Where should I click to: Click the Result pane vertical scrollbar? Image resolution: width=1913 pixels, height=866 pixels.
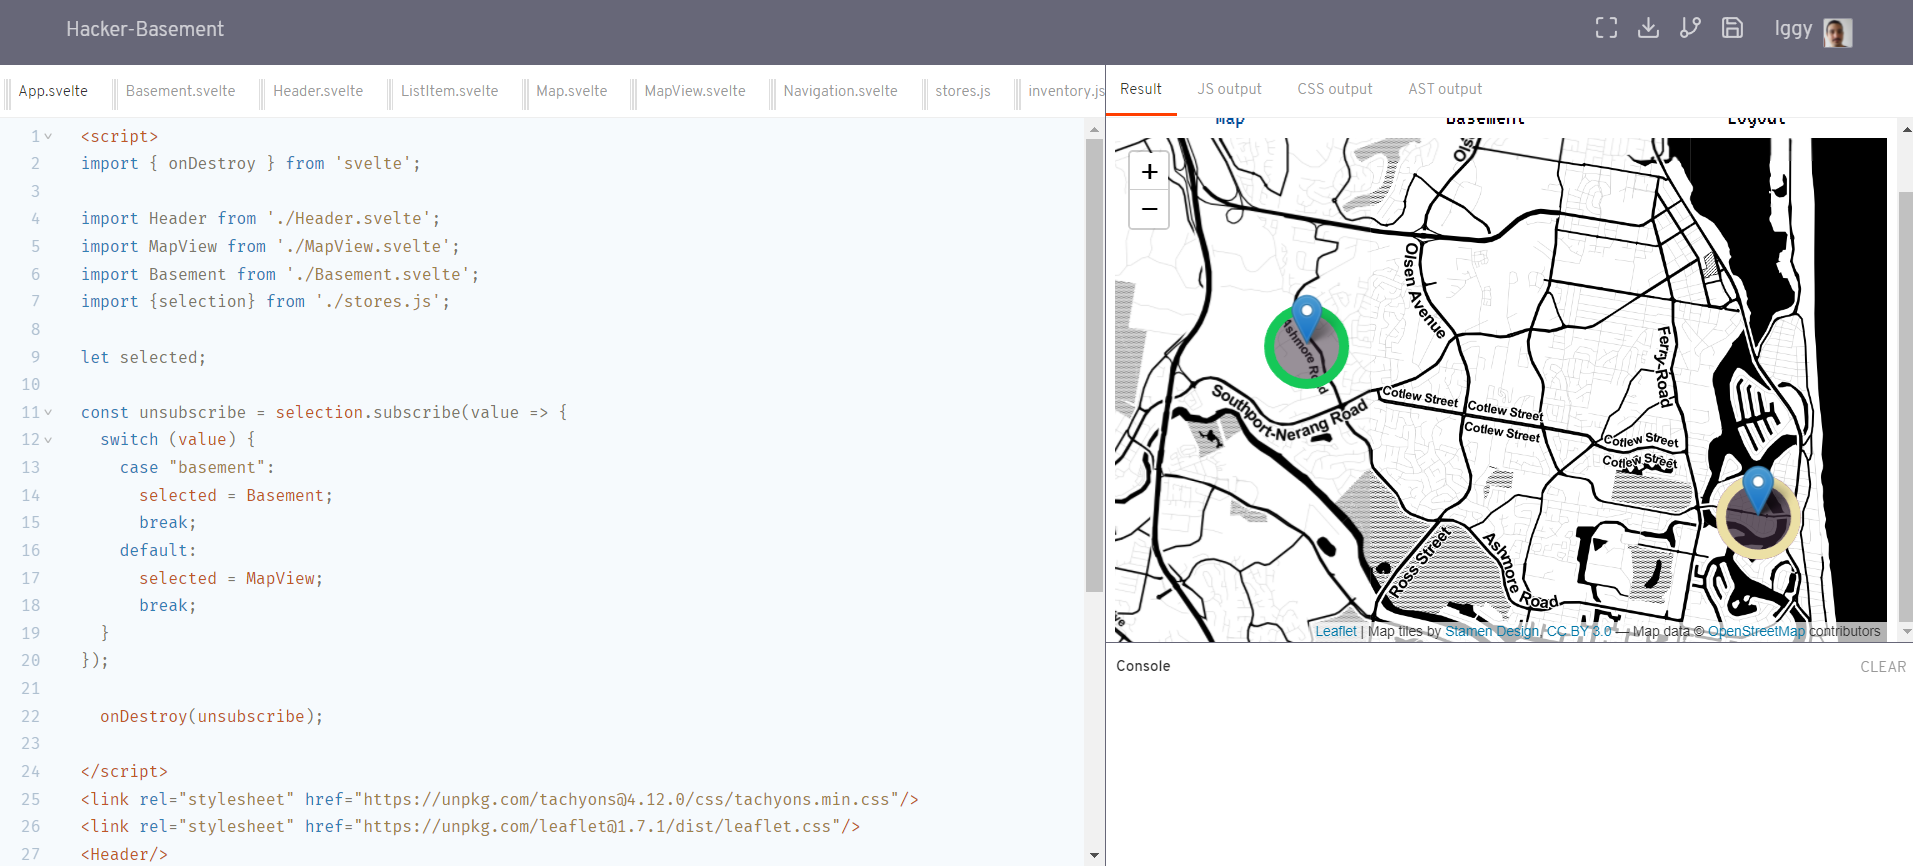[x=1906, y=405]
